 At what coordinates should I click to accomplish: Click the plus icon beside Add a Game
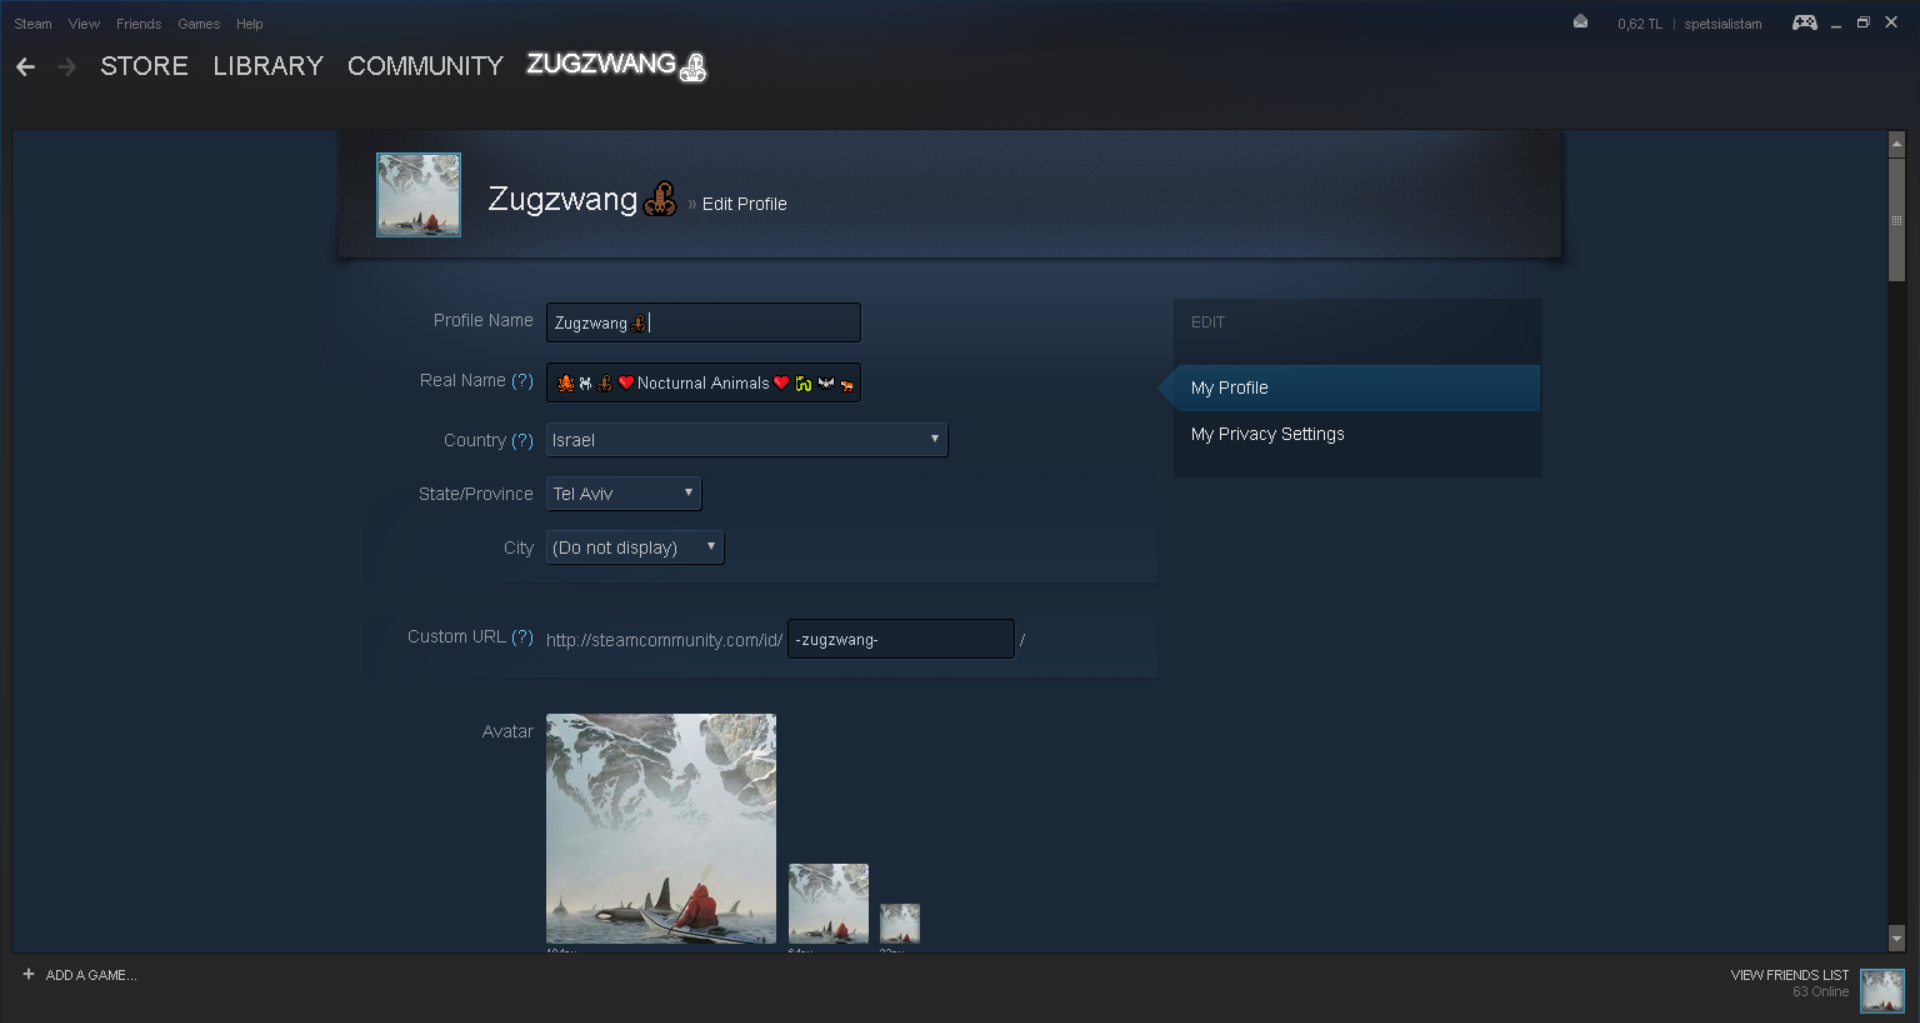click(28, 974)
